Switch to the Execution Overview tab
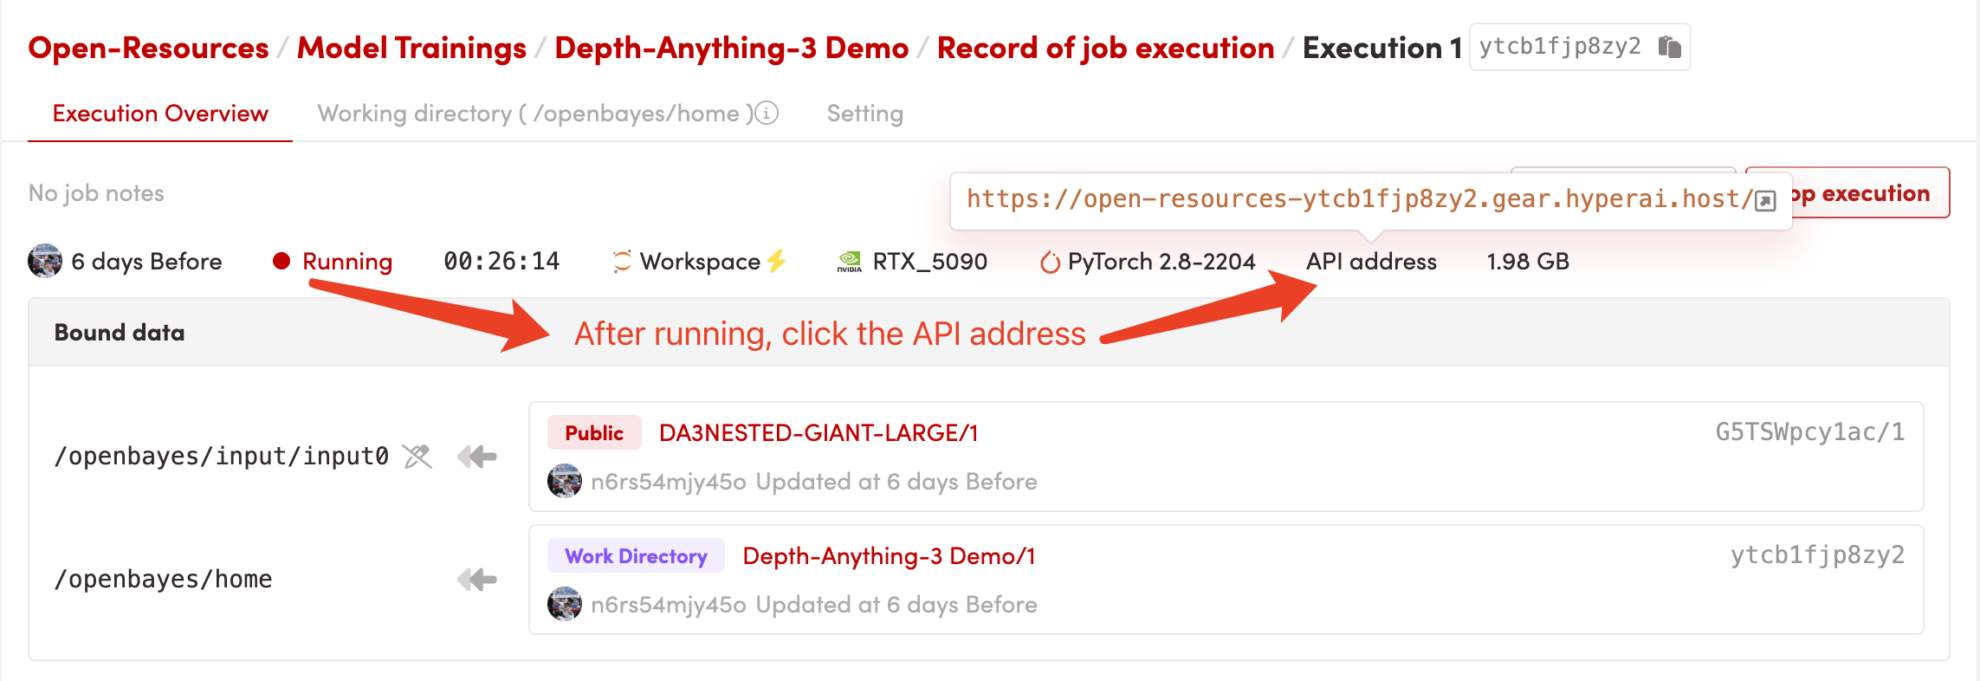 [x=160, y=114]
